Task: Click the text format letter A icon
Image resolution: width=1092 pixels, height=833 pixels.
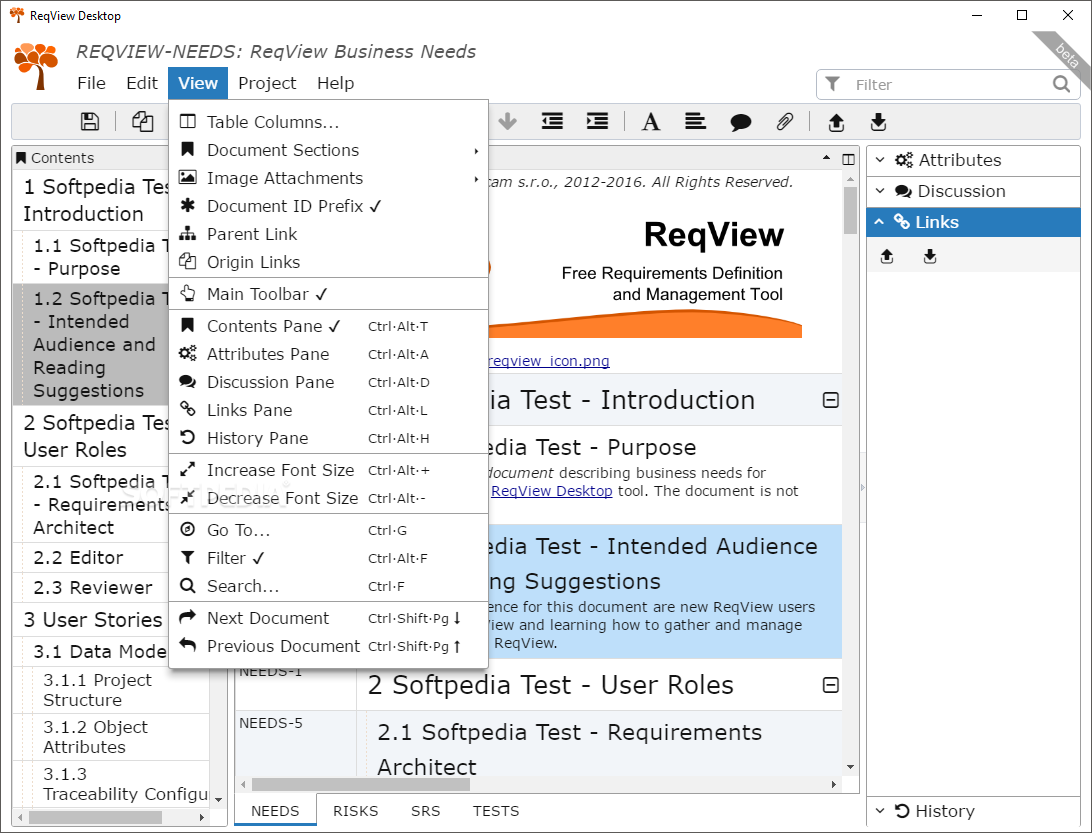Action: (650, 122)
